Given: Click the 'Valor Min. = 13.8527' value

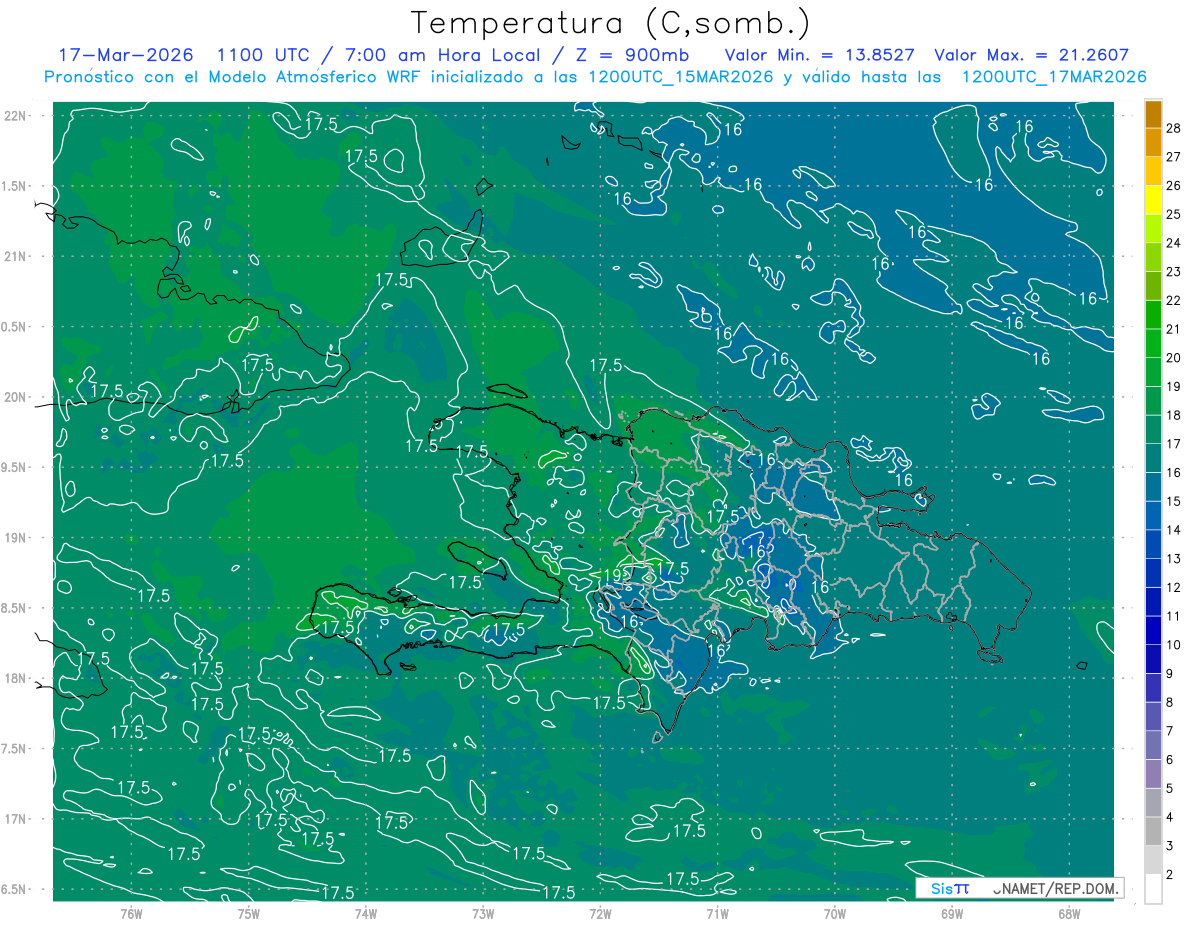Looking at the screenshot, I should 819,55.
